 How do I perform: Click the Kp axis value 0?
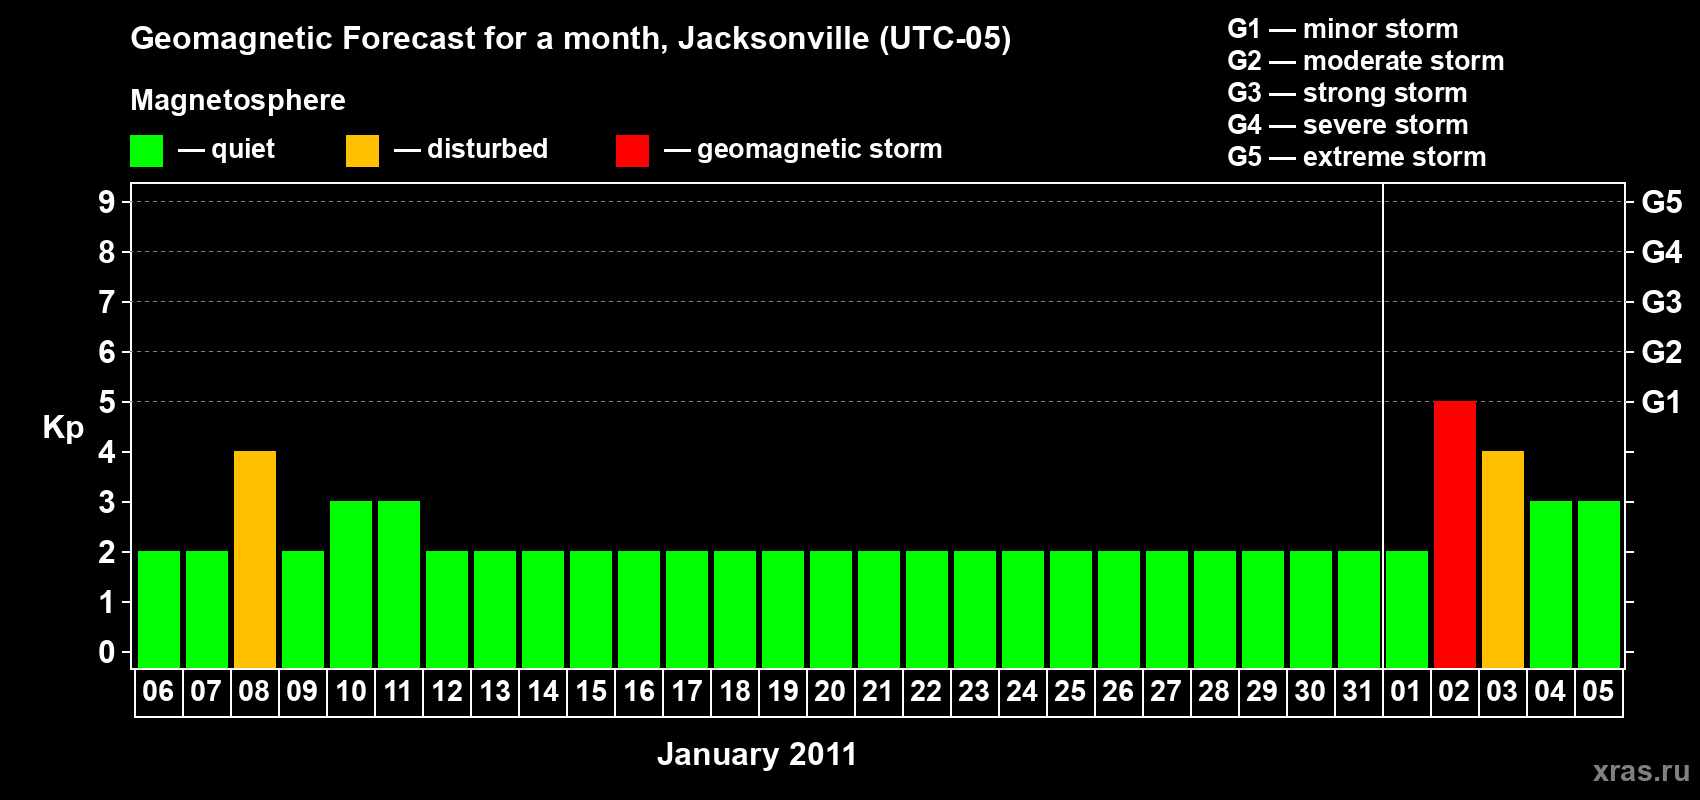(107, 652)
